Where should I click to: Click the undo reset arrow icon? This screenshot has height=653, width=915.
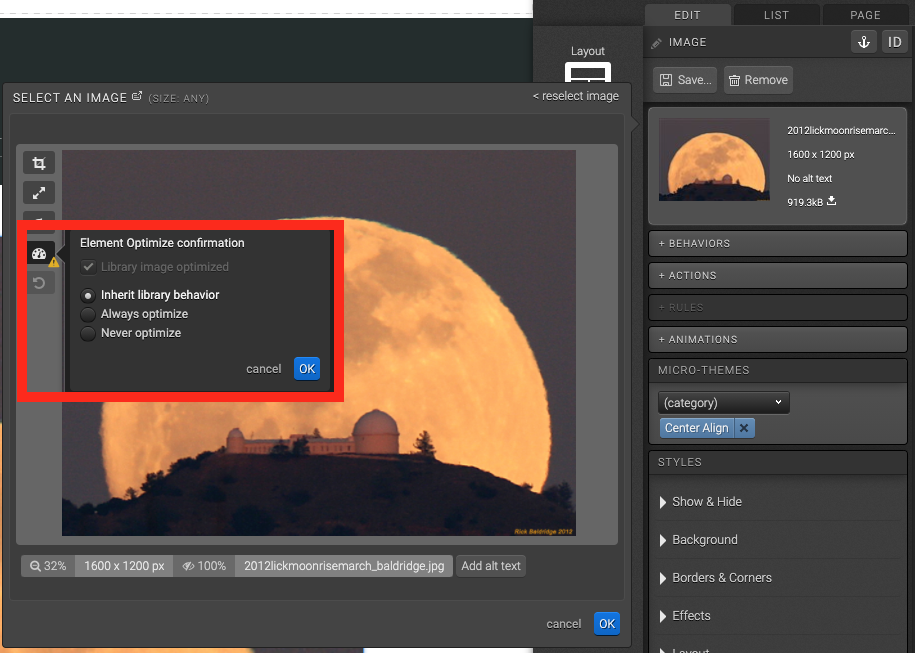click(39, 283)
